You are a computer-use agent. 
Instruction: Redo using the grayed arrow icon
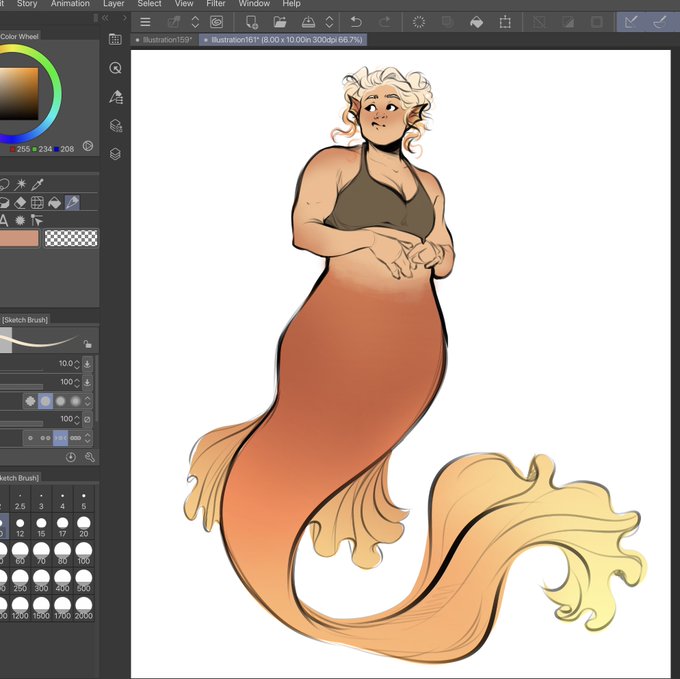[x=385, y=22]
